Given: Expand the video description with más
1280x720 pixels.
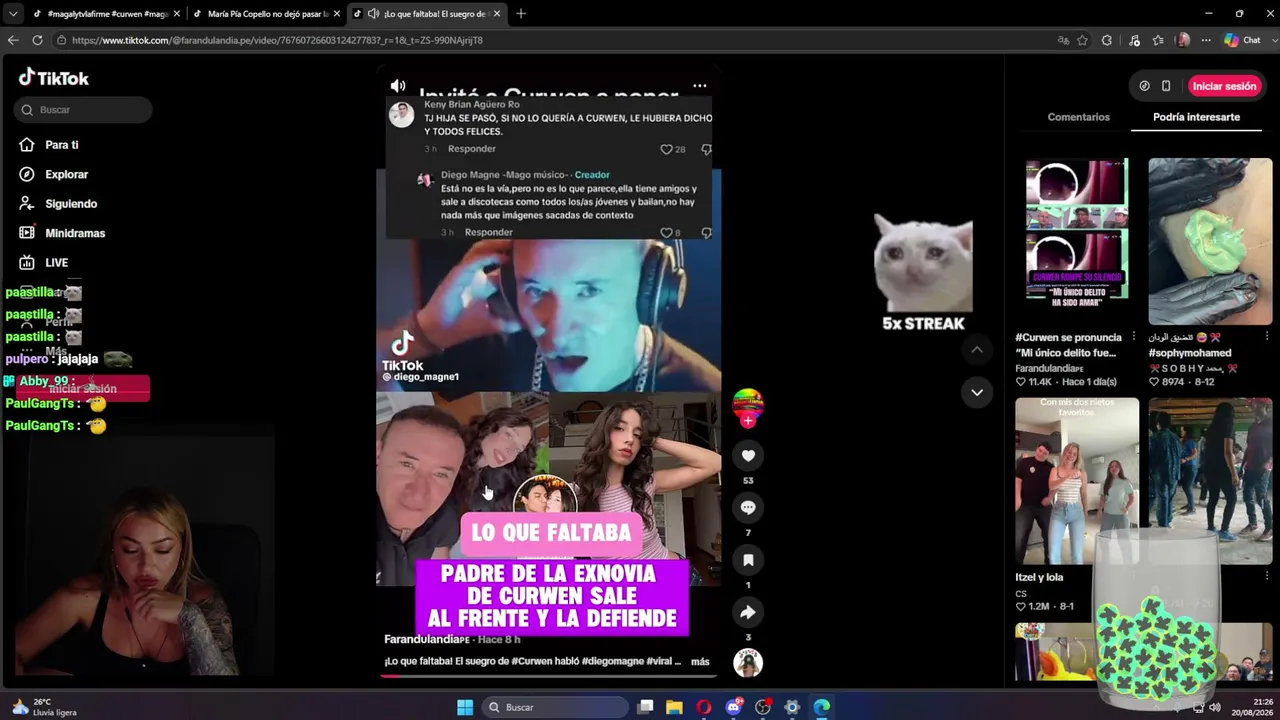Looking at the screenshot, I should coord(700,661).
